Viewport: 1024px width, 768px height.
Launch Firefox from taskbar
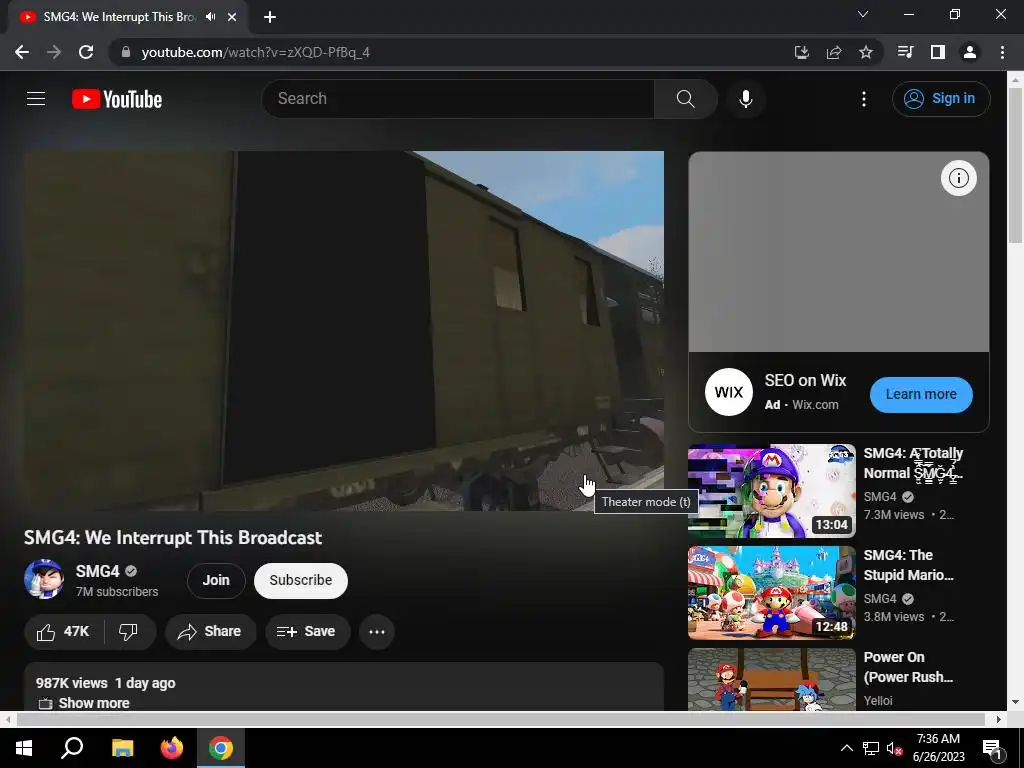tap(172, 748)
